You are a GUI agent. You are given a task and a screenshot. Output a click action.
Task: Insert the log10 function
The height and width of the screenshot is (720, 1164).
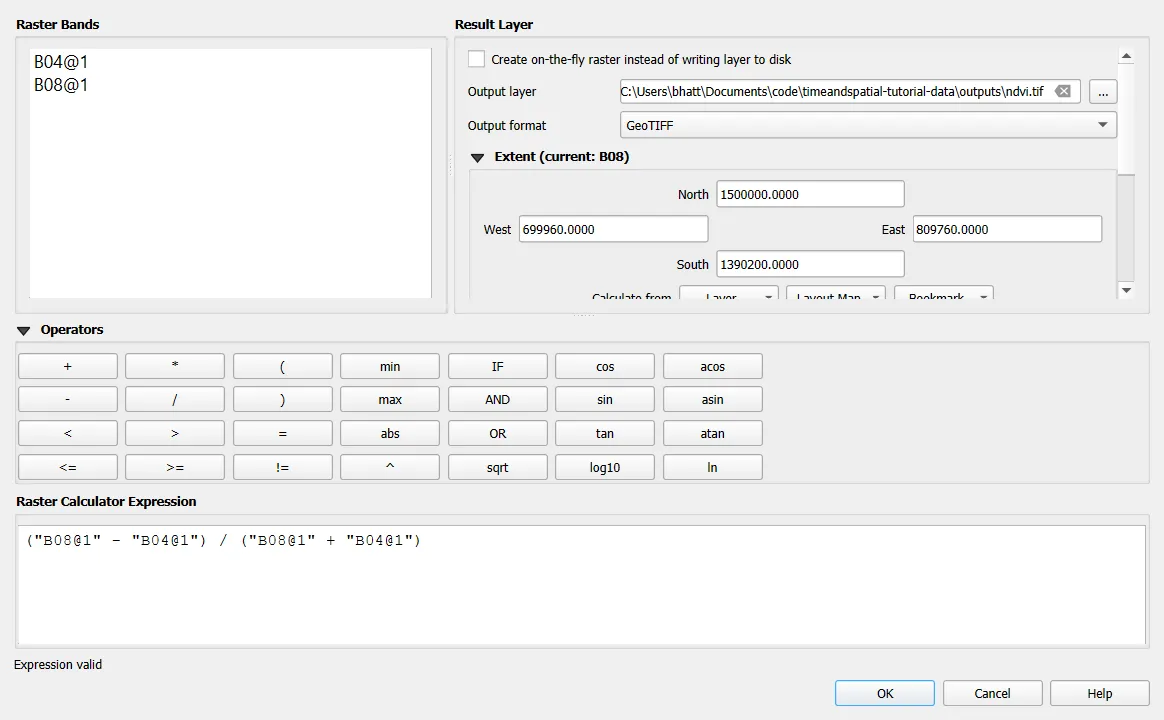coord(605,468)
